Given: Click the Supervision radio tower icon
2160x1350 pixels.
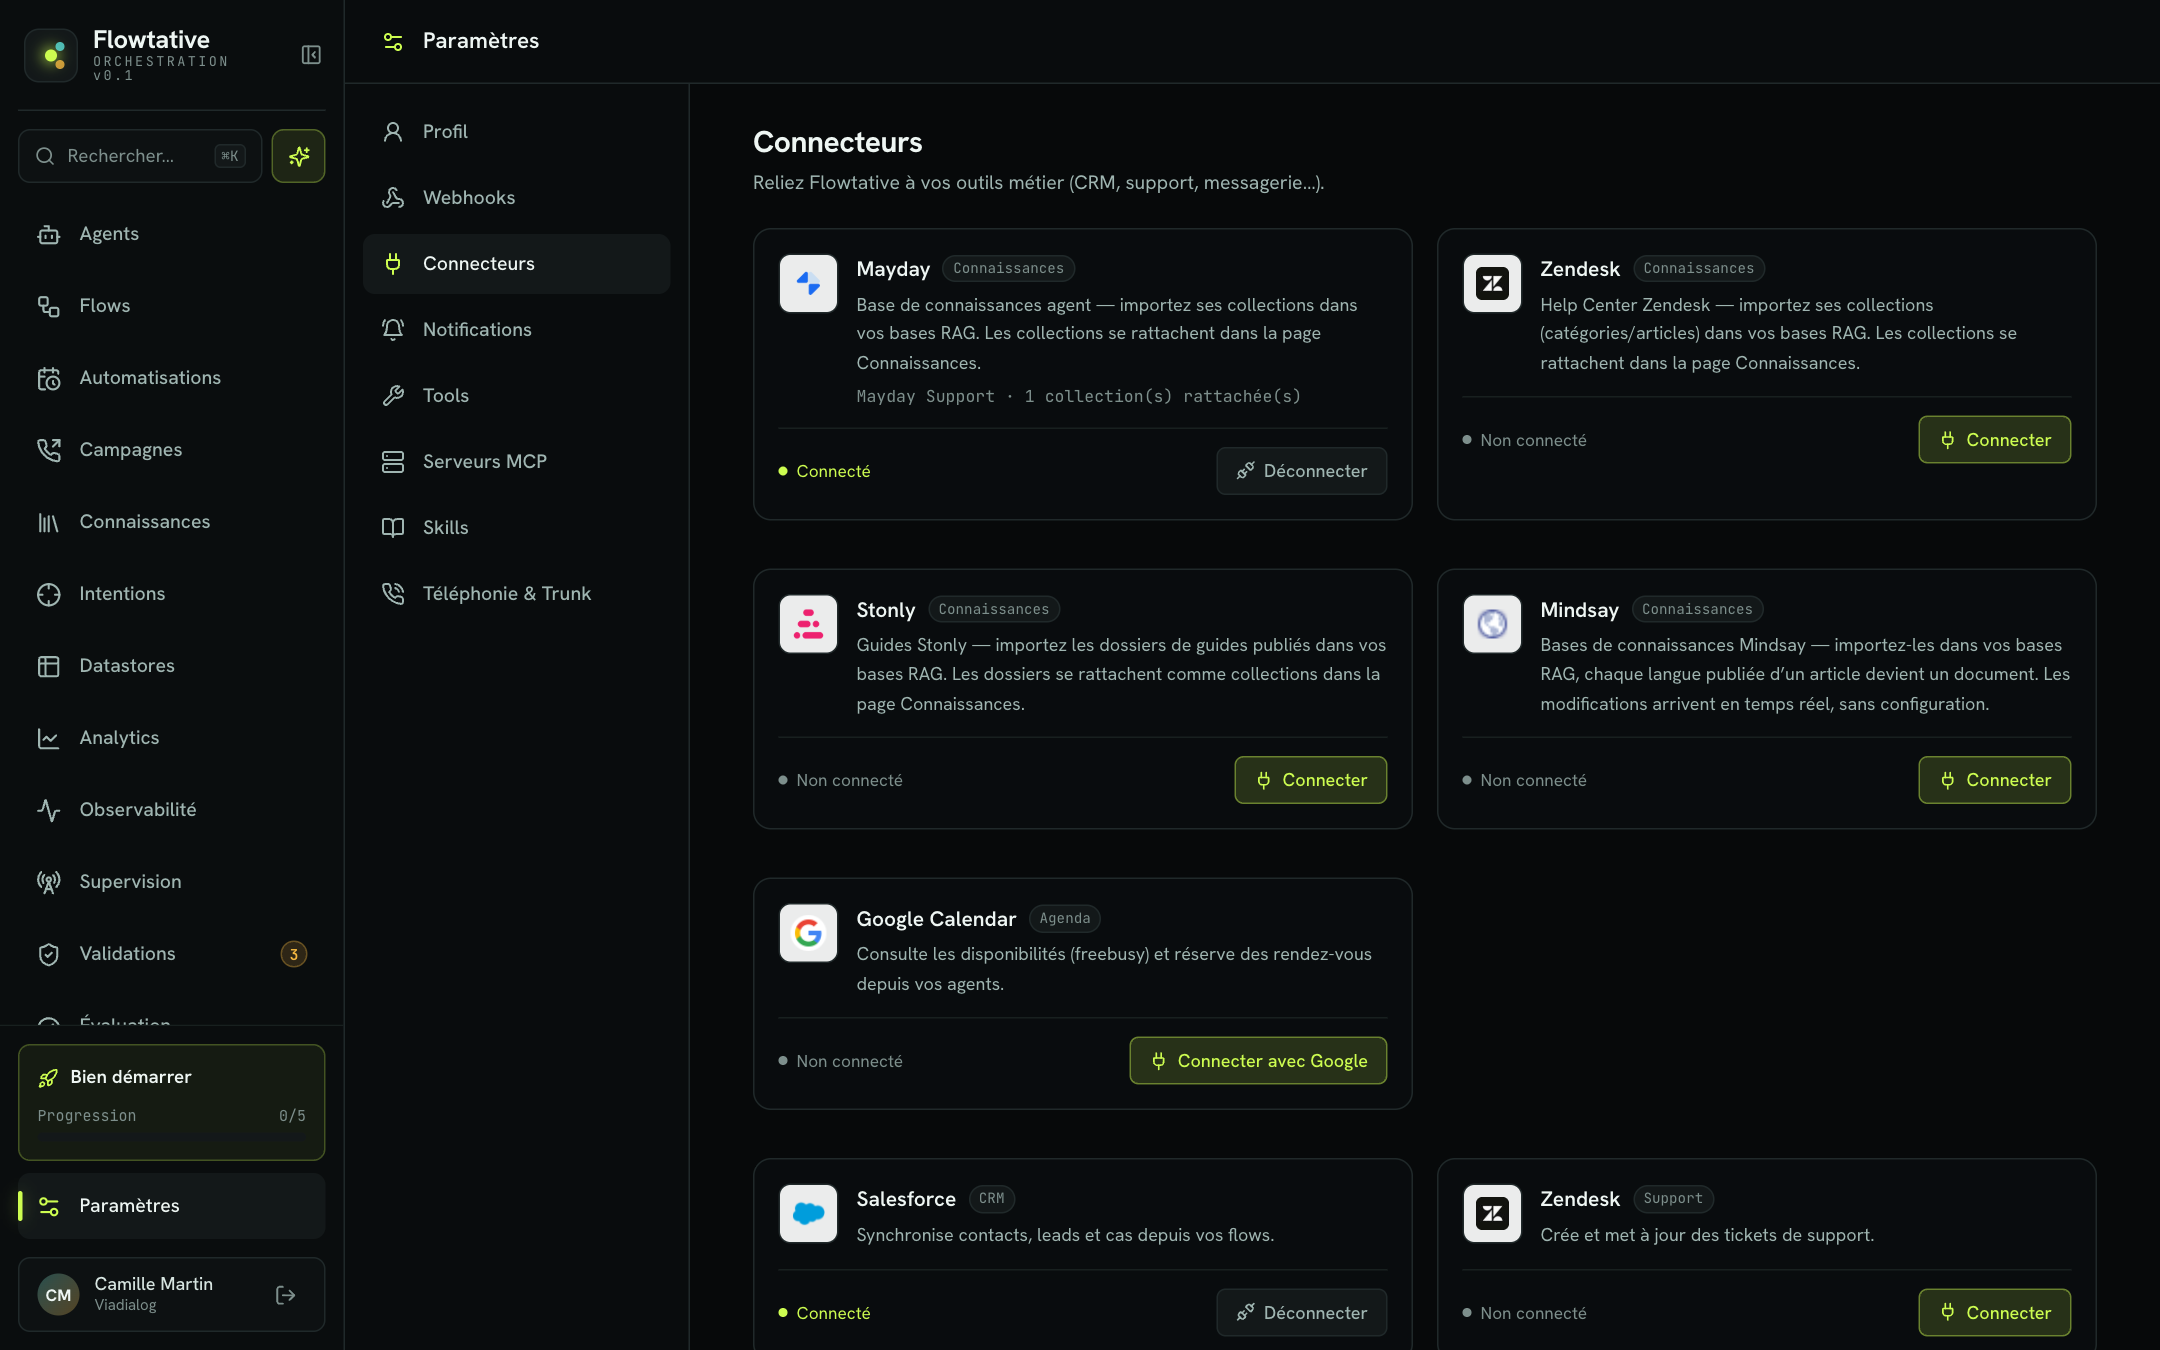Looking at the screenshot, I should tap(49, 882).
